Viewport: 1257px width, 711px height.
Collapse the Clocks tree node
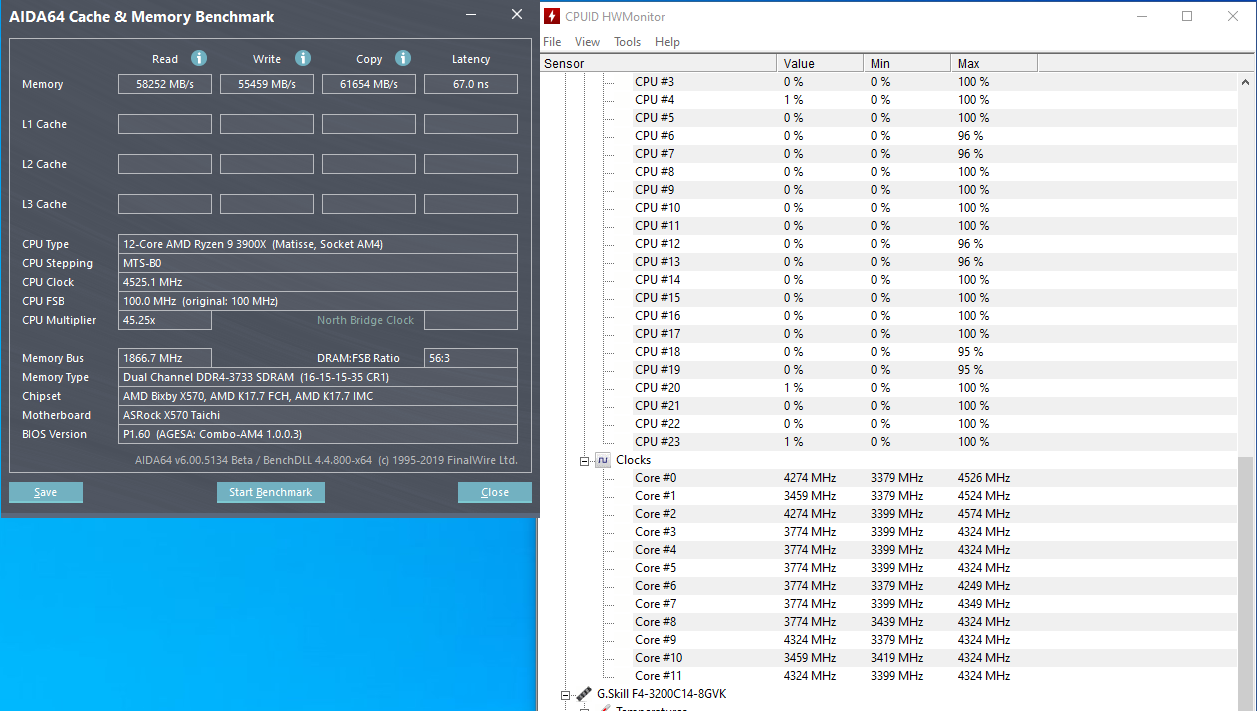585,460
